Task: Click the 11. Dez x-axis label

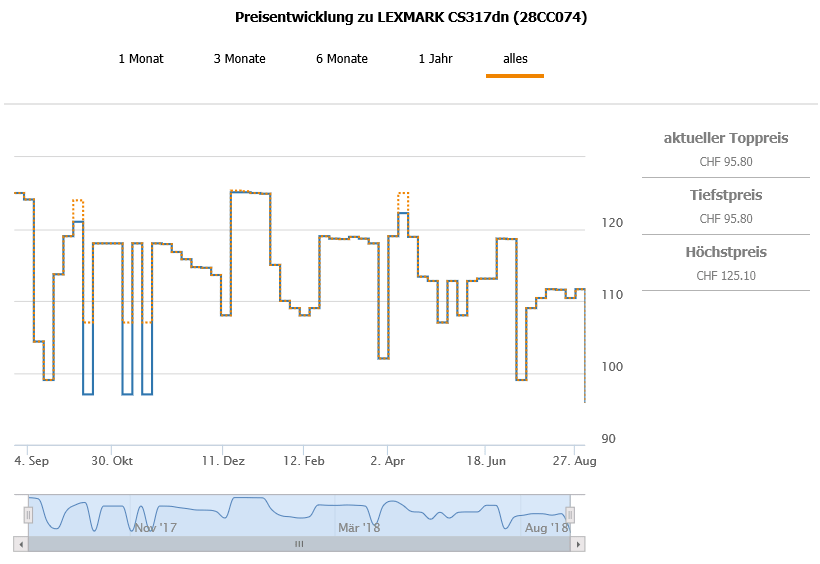Action: 222,461
